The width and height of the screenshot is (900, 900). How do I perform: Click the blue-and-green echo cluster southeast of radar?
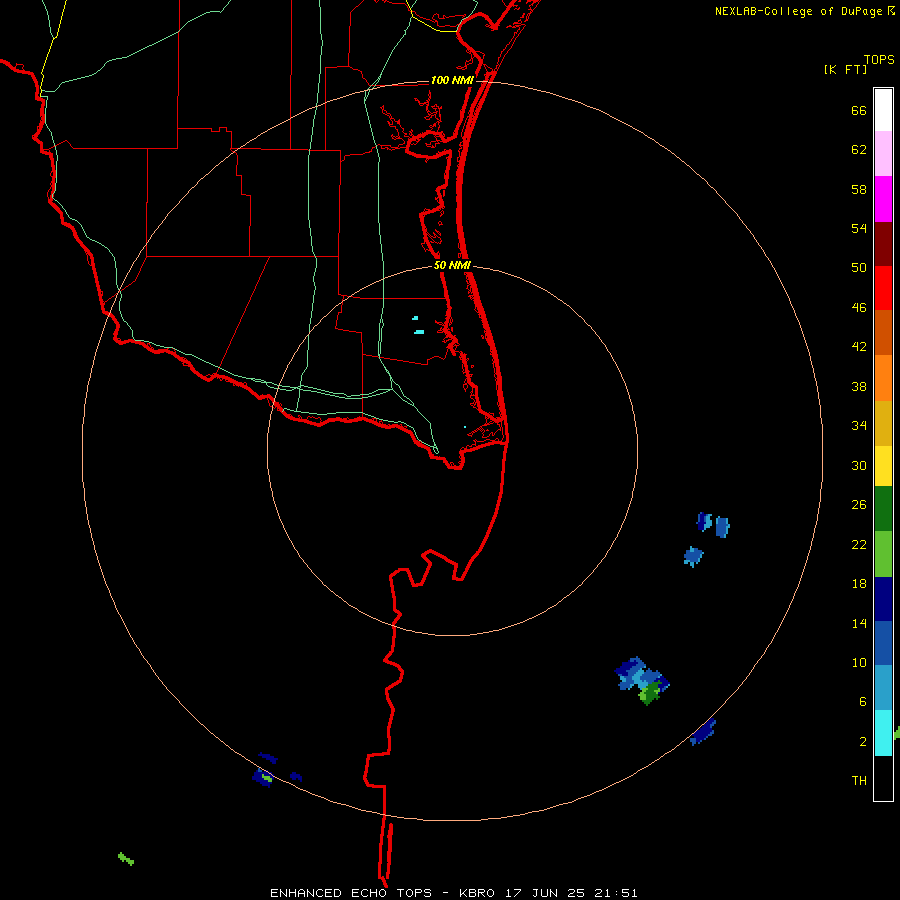tap(642, 681)
